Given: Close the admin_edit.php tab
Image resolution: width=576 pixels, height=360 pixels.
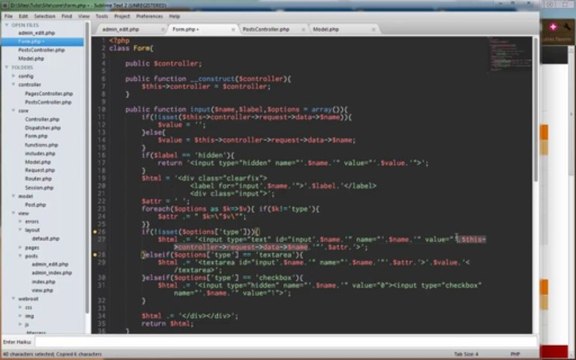Looking at the screenshot, I should click(x=163, y=29).
